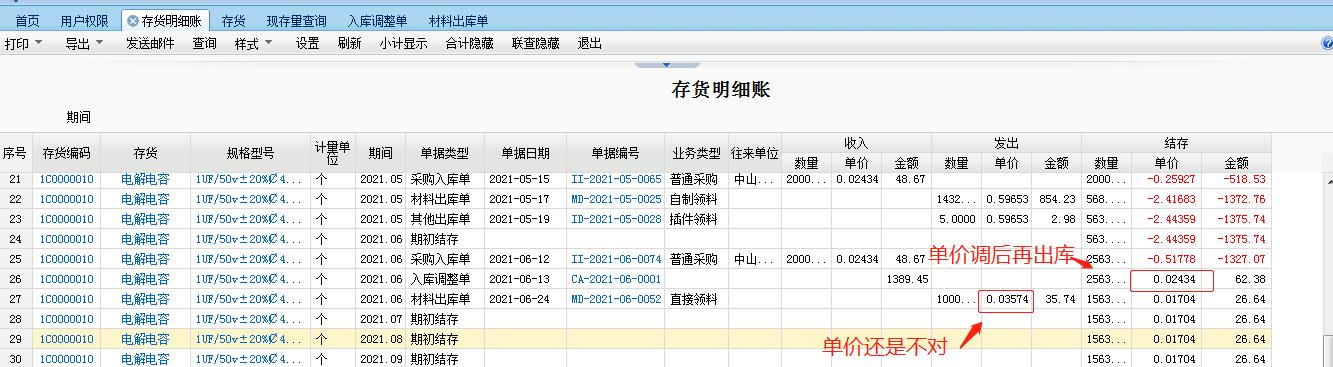The height and width of the screenshot is (367, 1333).
Task: Click the 发送邮件 toolbar button
Action: click(150, 43)
